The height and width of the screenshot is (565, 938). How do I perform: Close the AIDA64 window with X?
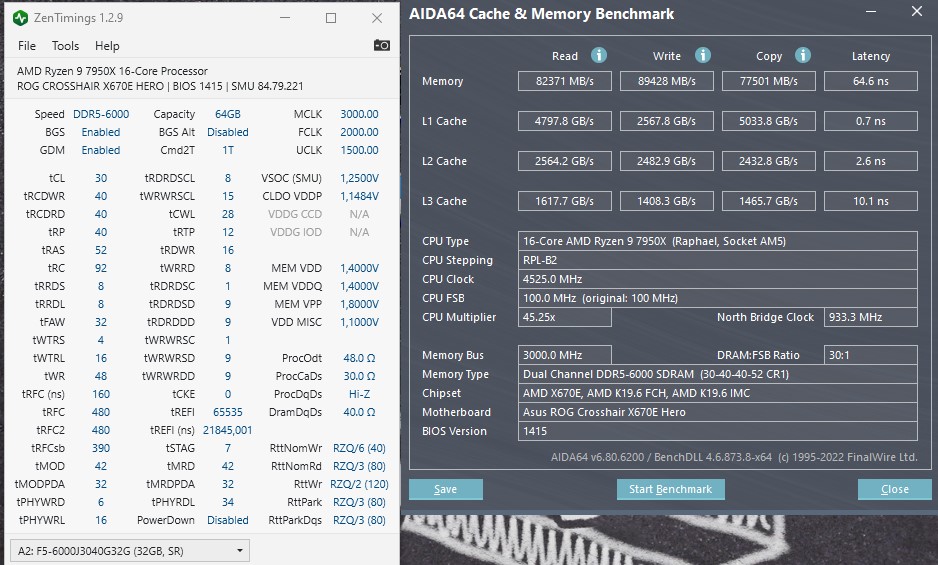pos(916,11)
